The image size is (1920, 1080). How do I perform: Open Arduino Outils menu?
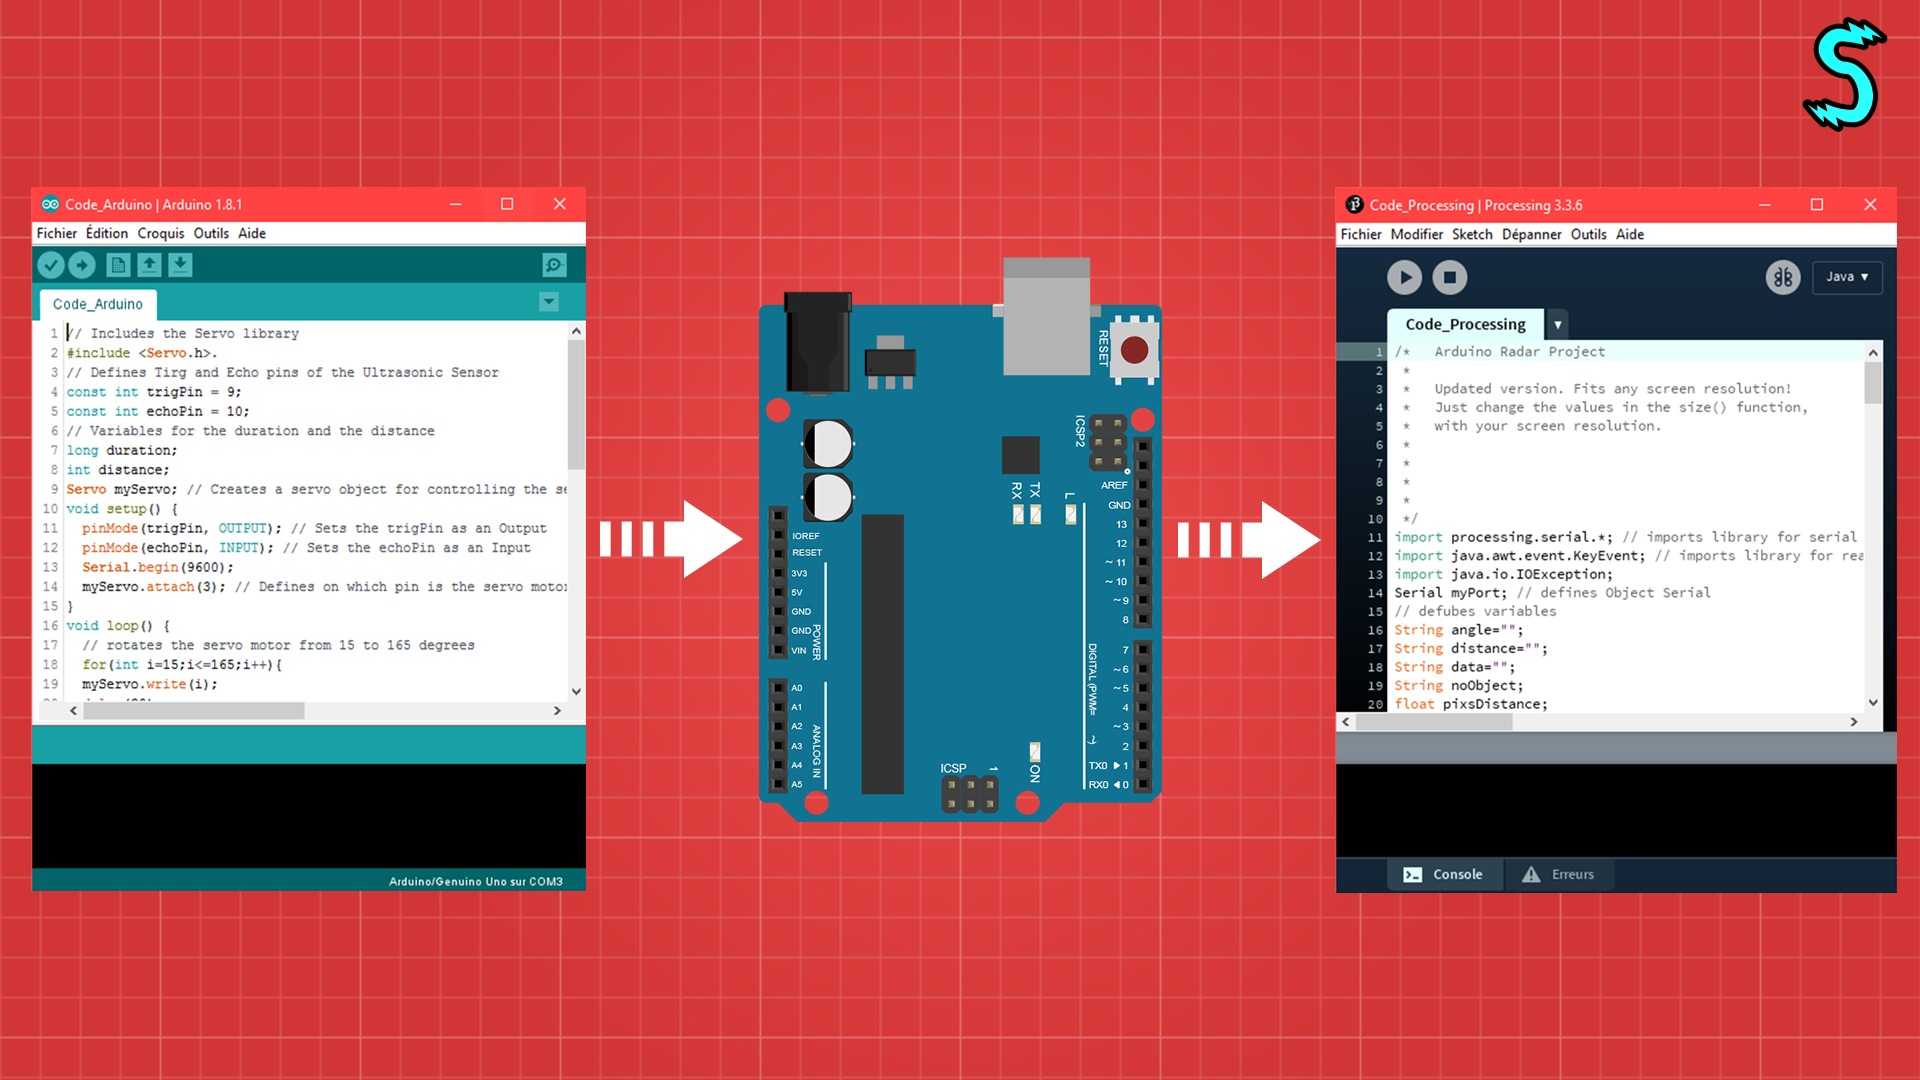(x=211, y=233)
